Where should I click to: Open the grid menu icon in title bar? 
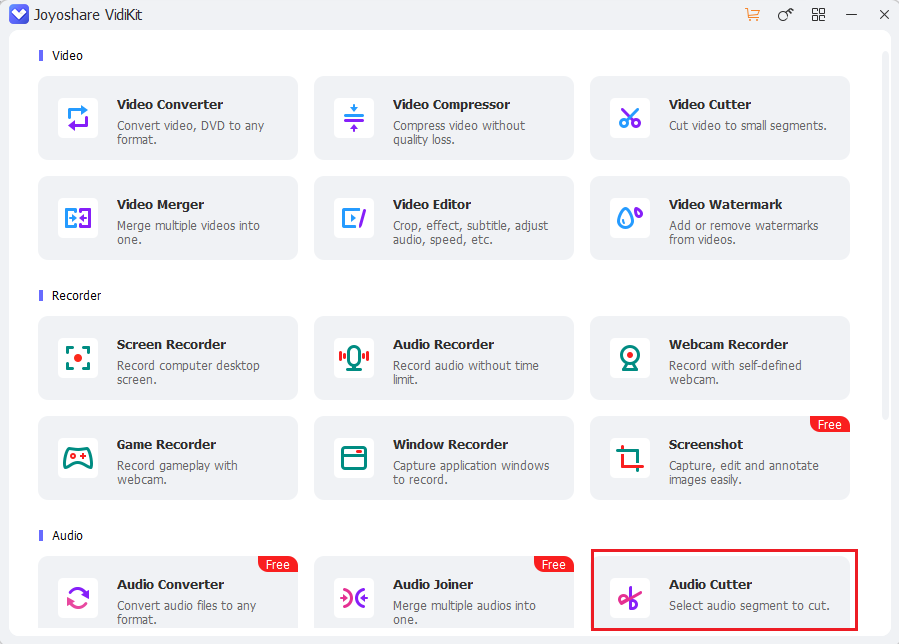[818, 14]
